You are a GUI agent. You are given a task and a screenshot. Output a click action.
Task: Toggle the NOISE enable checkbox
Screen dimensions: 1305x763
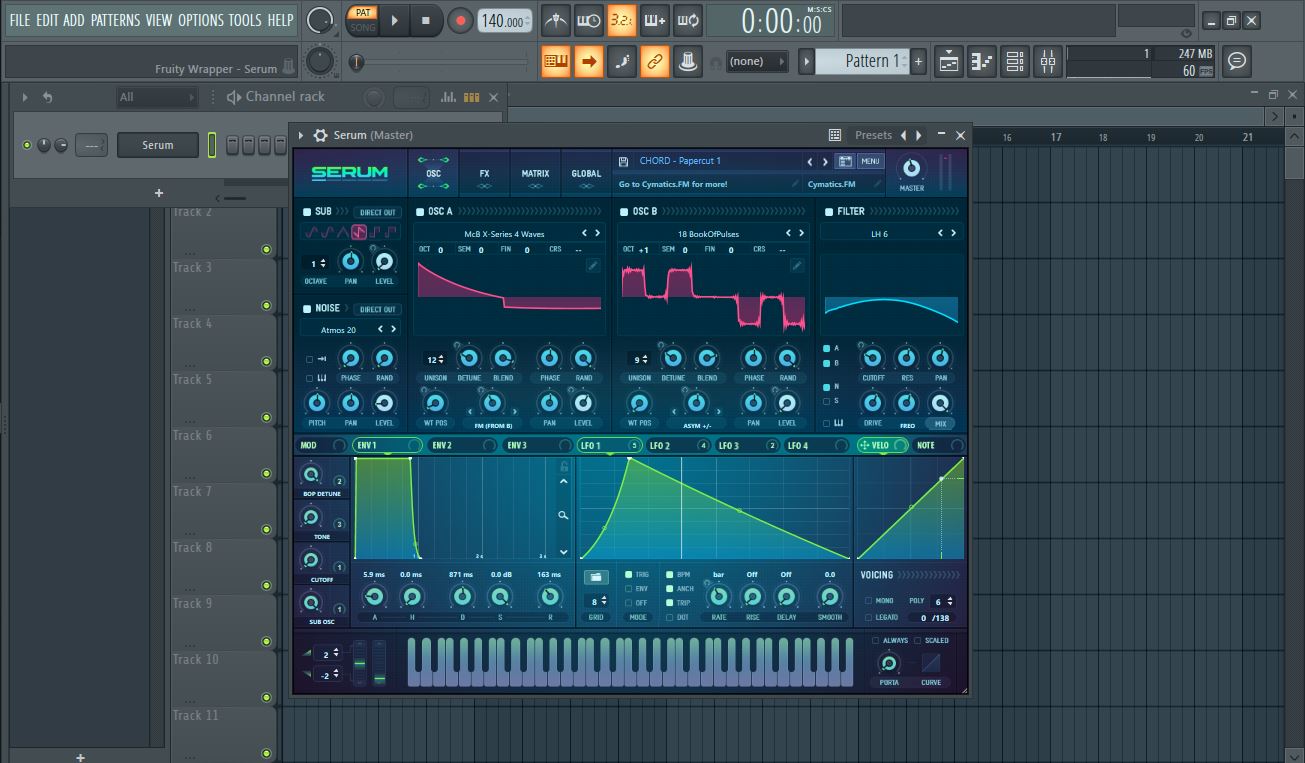(307, 309)
